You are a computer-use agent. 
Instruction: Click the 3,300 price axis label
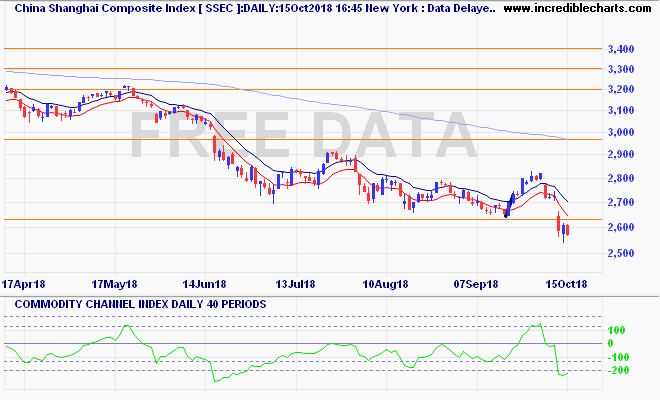[621, 69]
